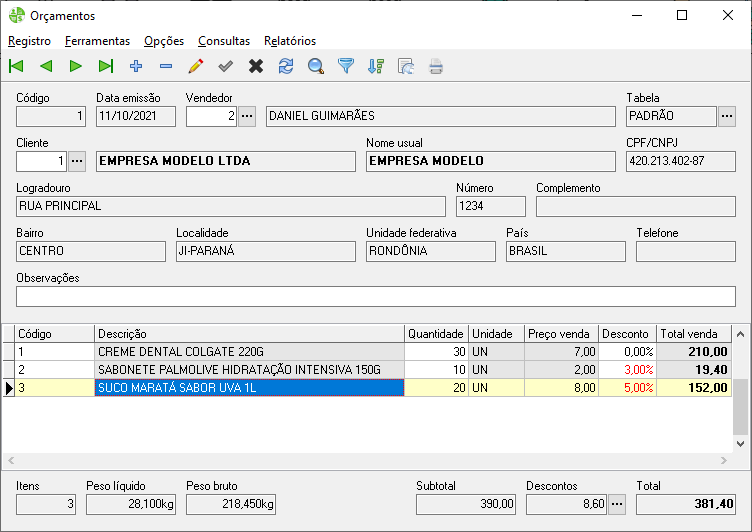Click the pencil edit icon
The image size is (752, 532).
click(x=196, y=67)
